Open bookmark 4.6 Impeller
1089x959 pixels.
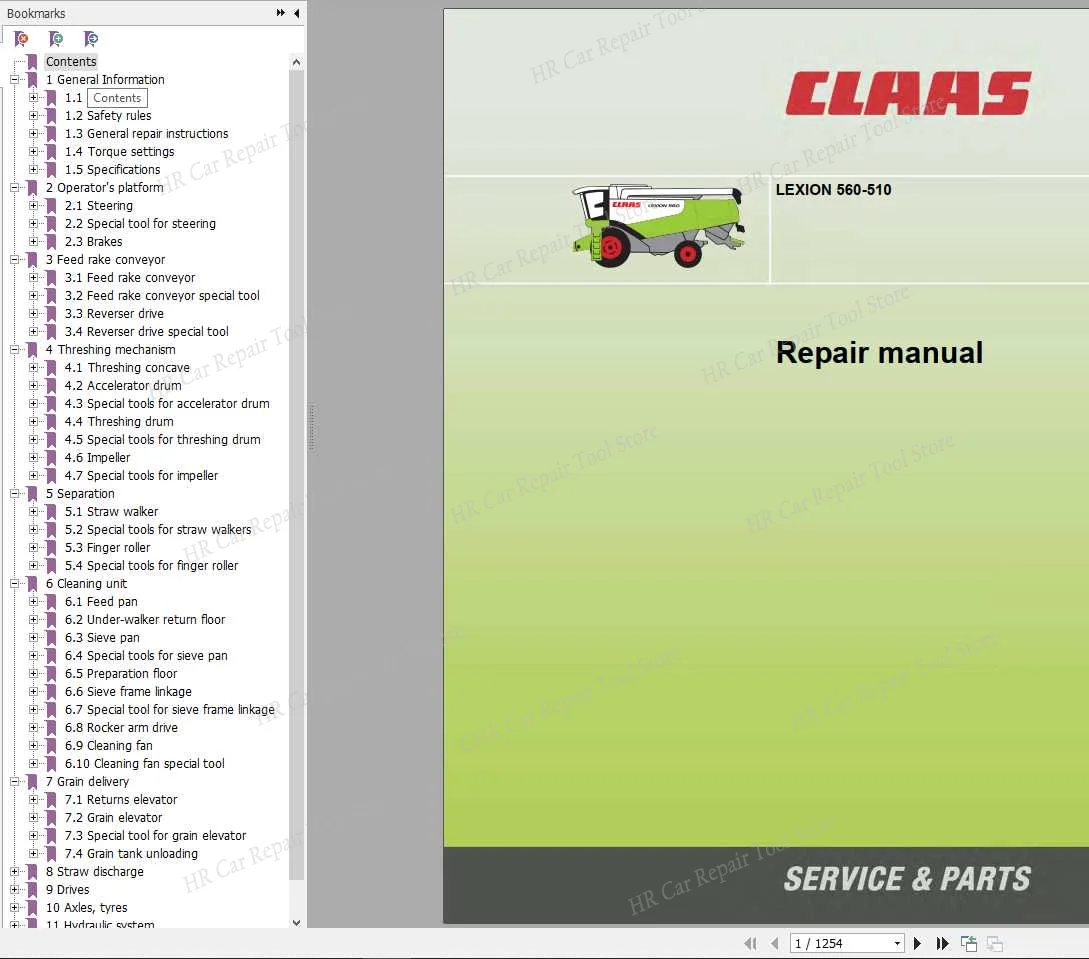point(97,458)
